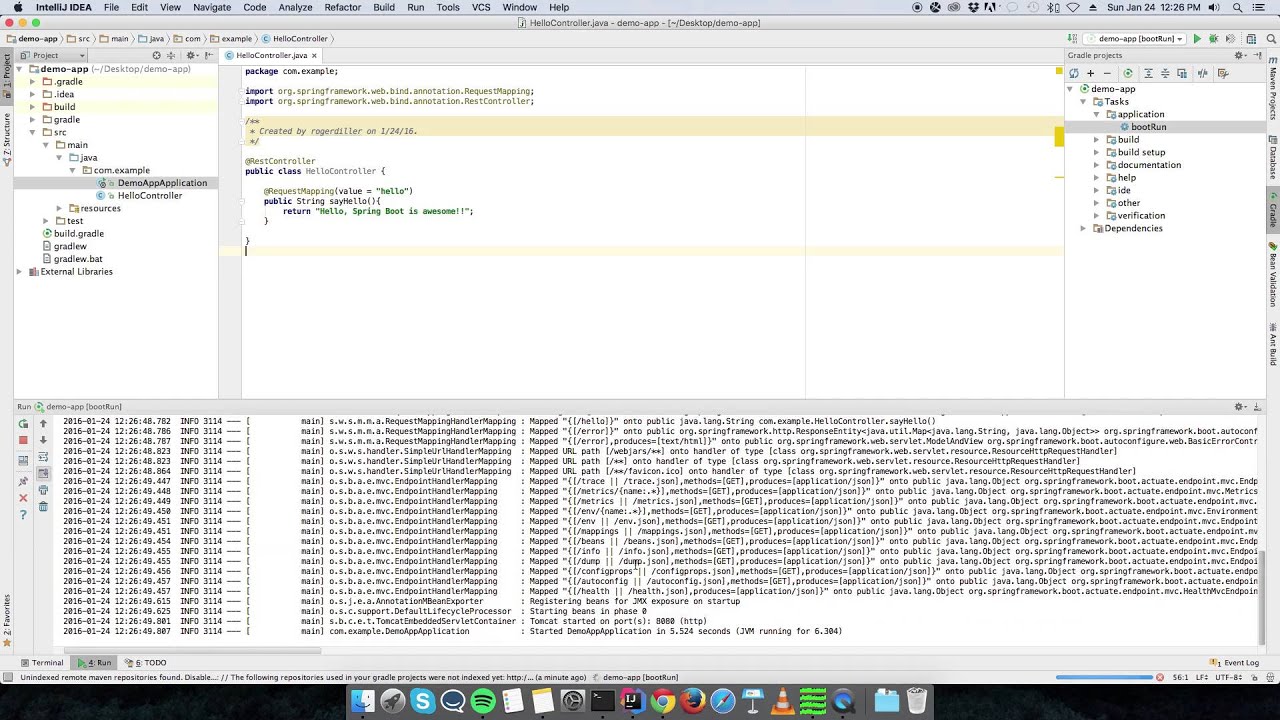Screen dimensions: 1280x720
Task: Select the HelloController.java editor tab
Action: coord(272,56)
